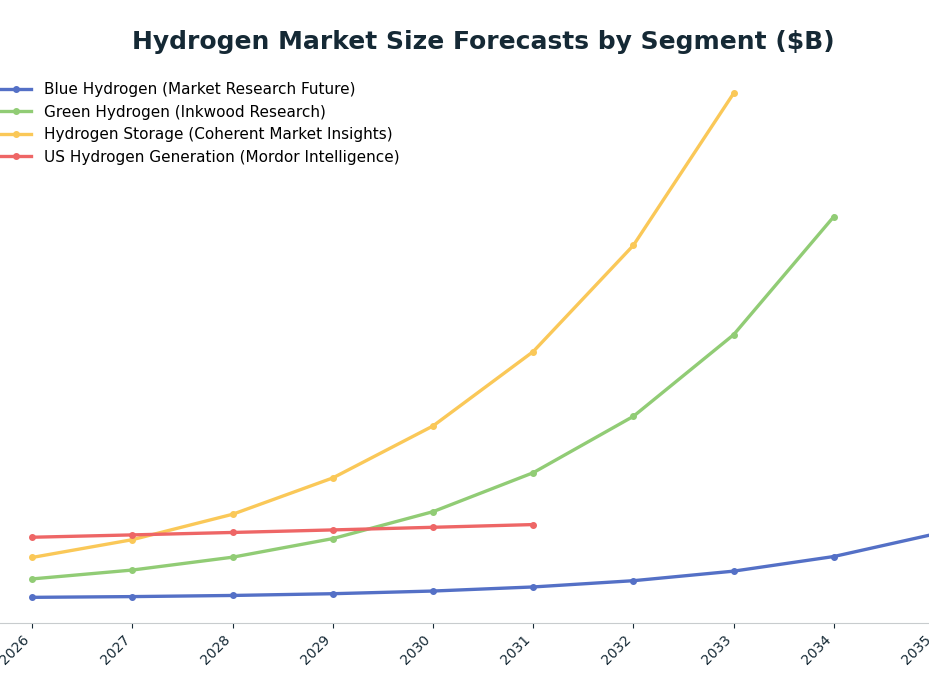Select the 'Blue Hydrogen (Market Research Future)' legend label
929x697 pixels.
pos(200,89)
